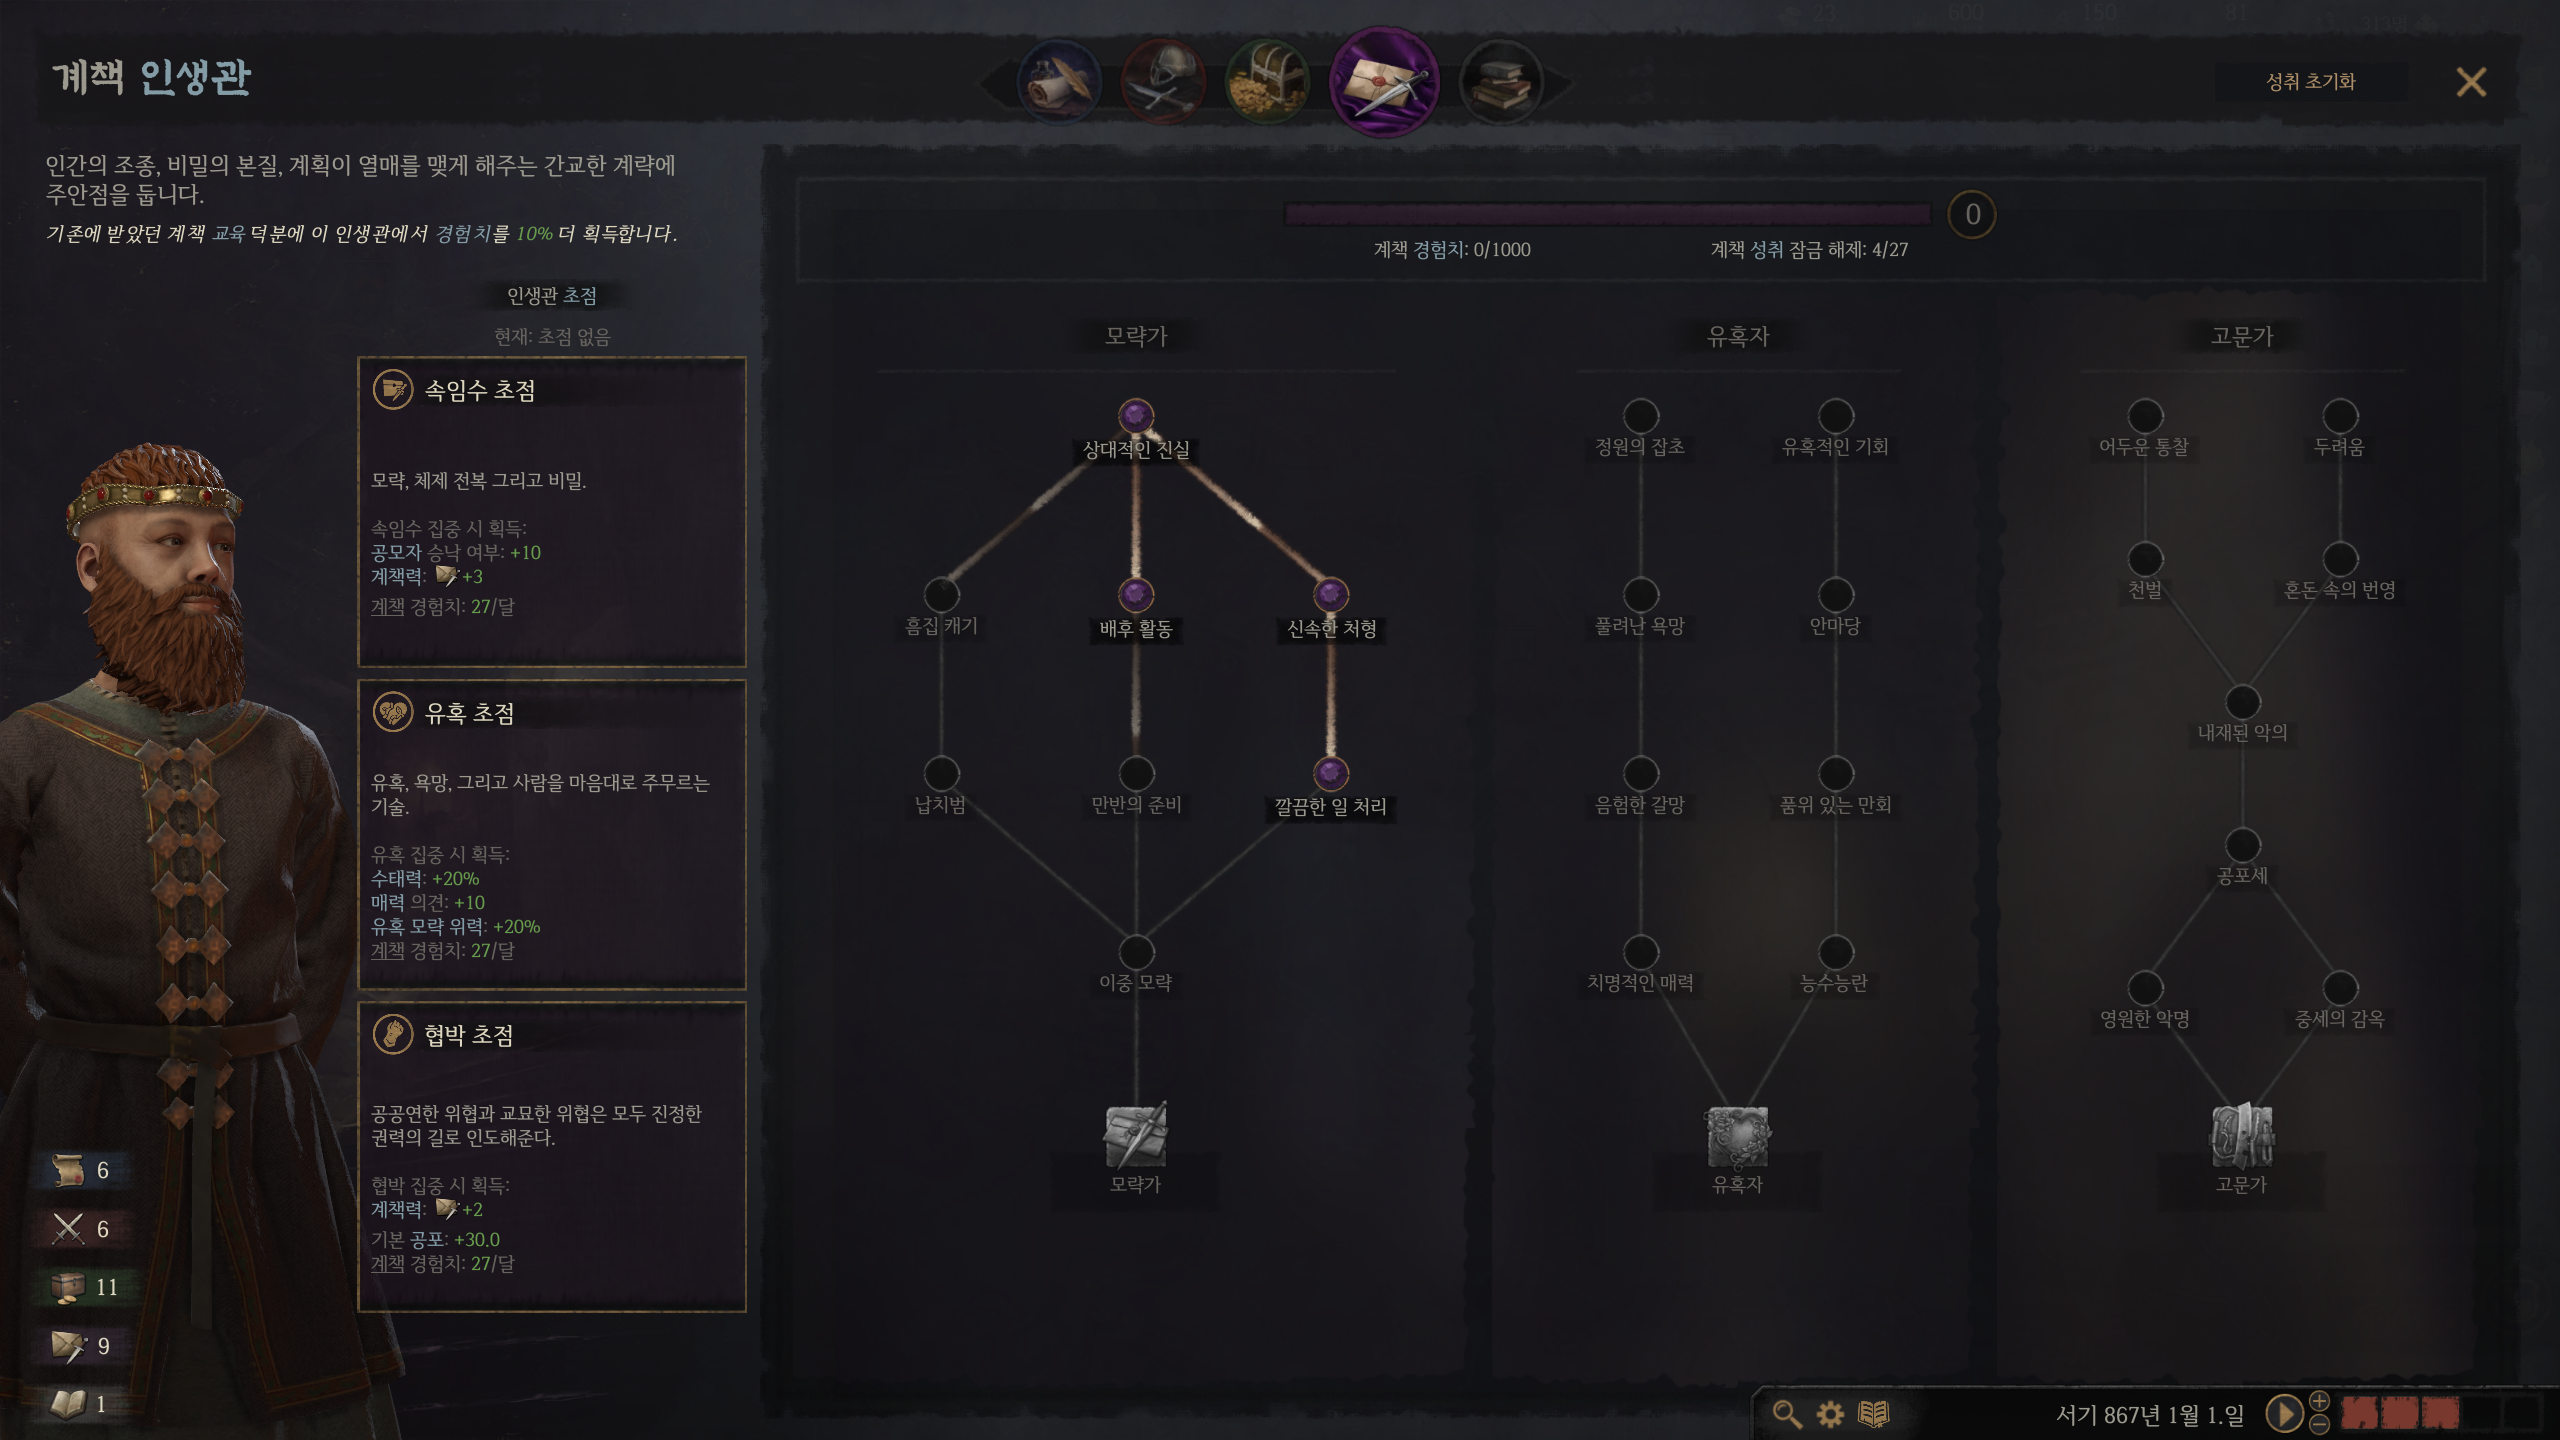Click the 유혹자 final trait heart icon
This screenshot has height=1440, width=2560.
pos(1738,1136)
